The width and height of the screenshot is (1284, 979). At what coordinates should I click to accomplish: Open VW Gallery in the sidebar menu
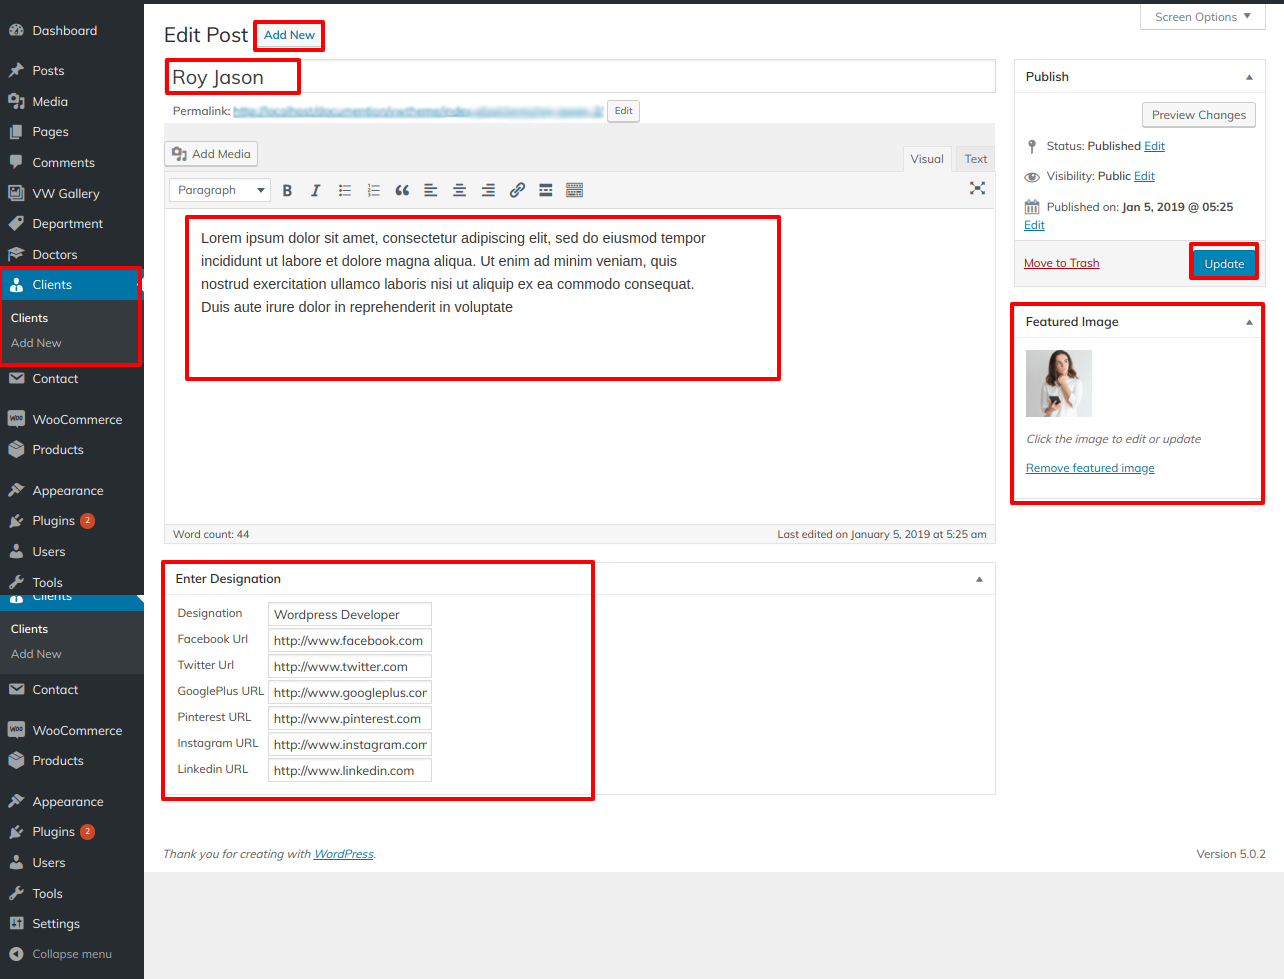coord(66,194)
